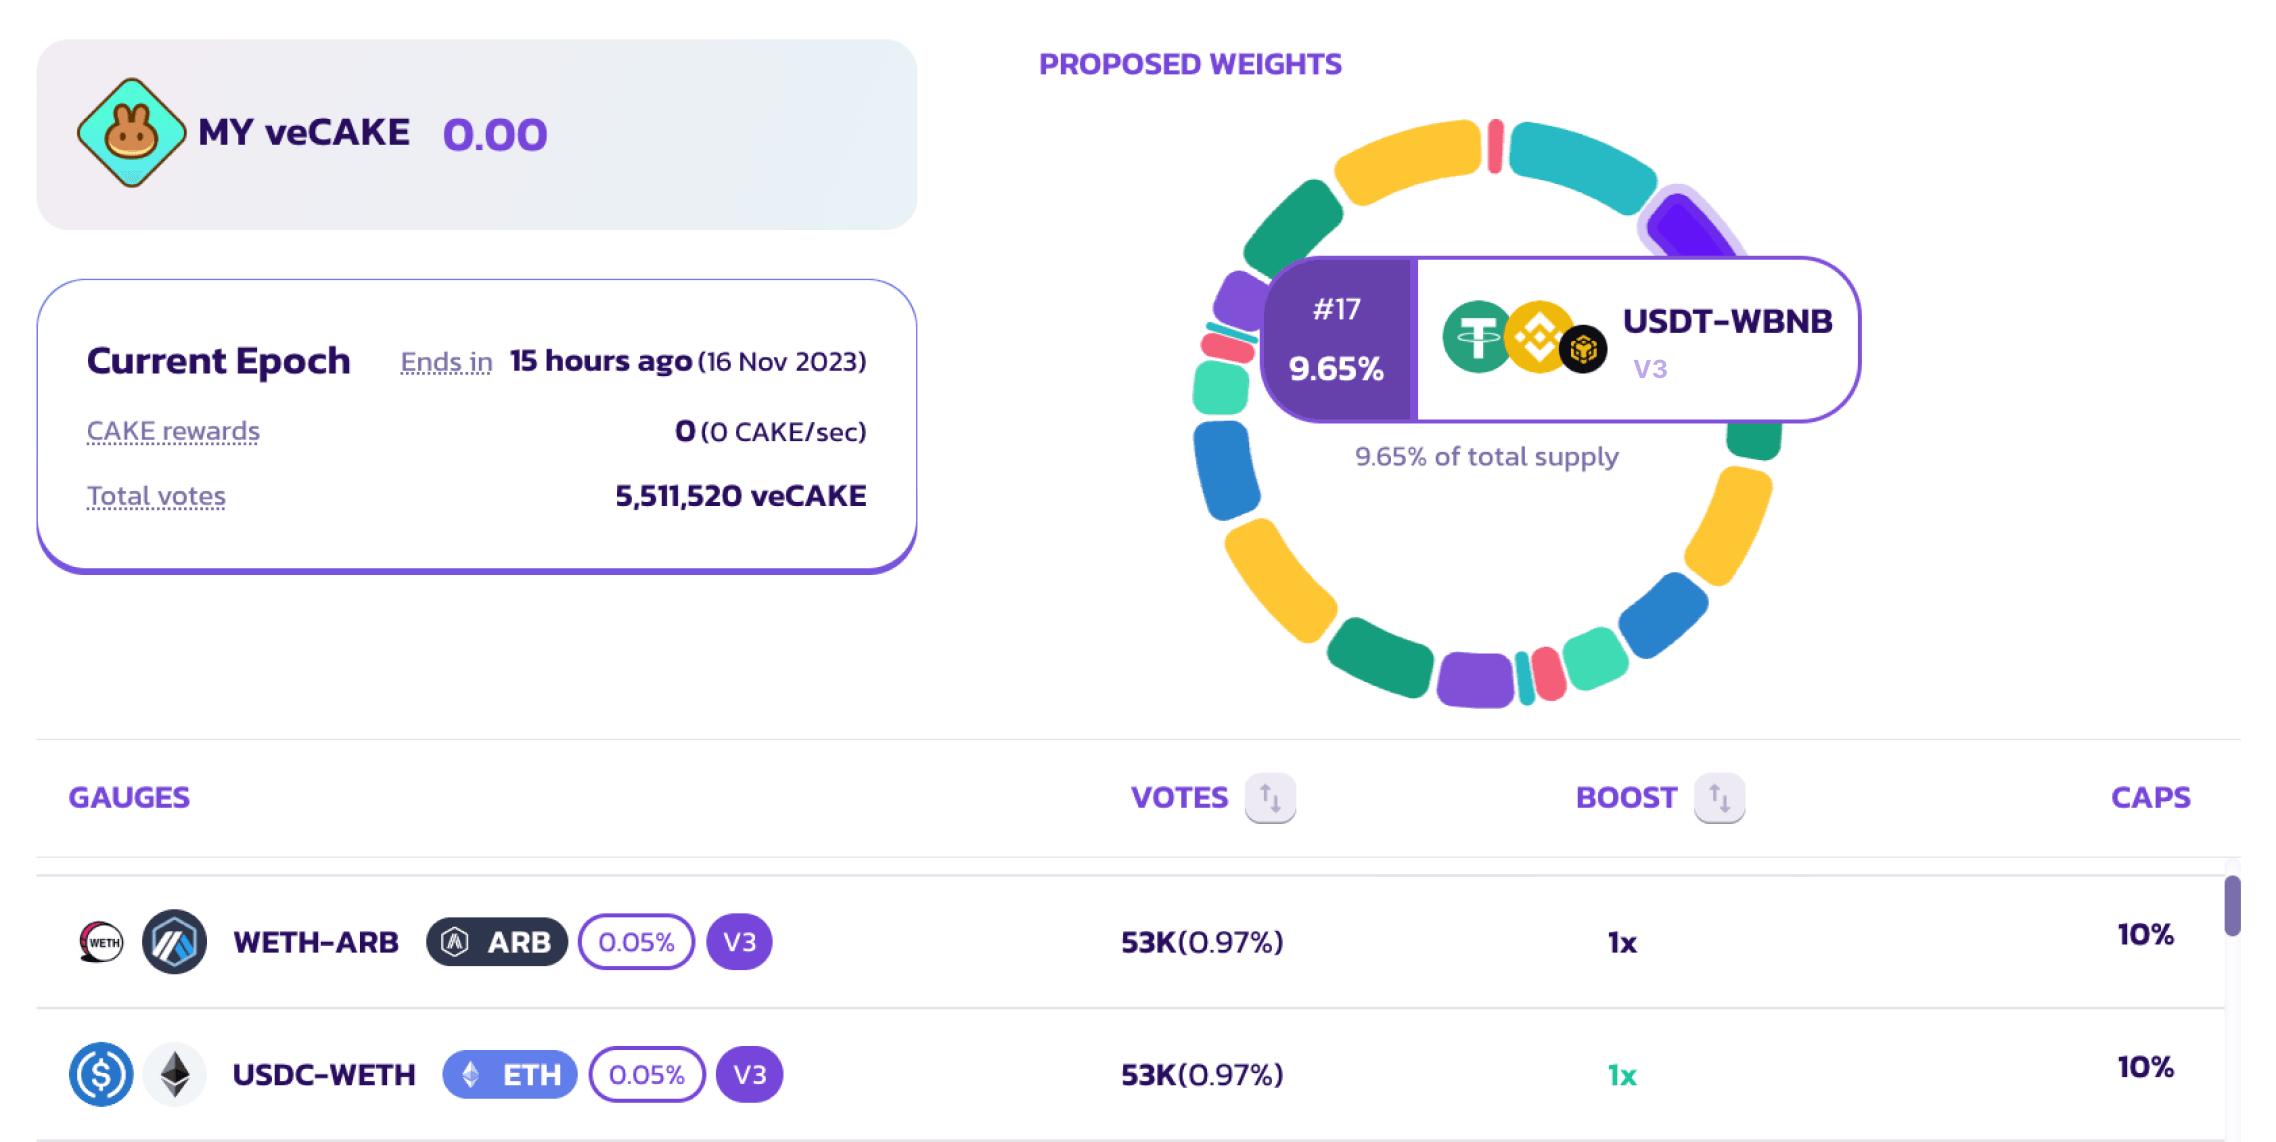Click the Ethereum token icon in USDC-WETH row
2276x1142 pixels.
pyautogui.click(x=175, y=1074)
